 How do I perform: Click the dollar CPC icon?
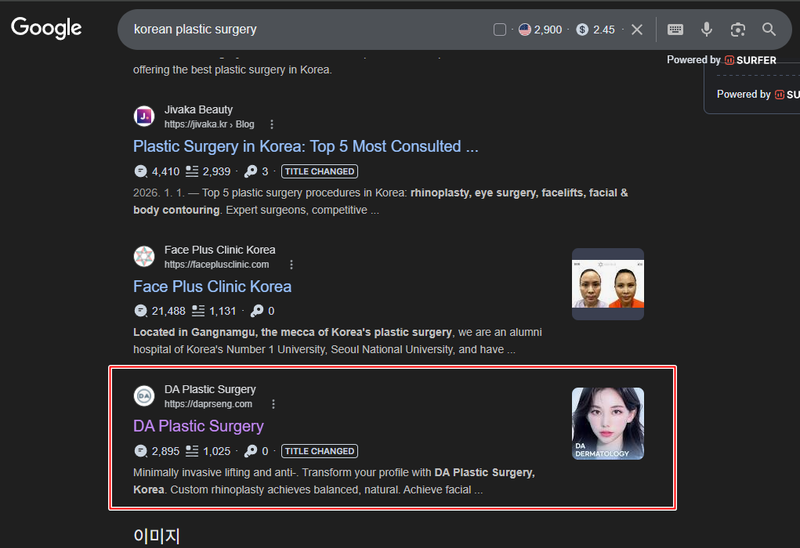(x=582, y=30)
